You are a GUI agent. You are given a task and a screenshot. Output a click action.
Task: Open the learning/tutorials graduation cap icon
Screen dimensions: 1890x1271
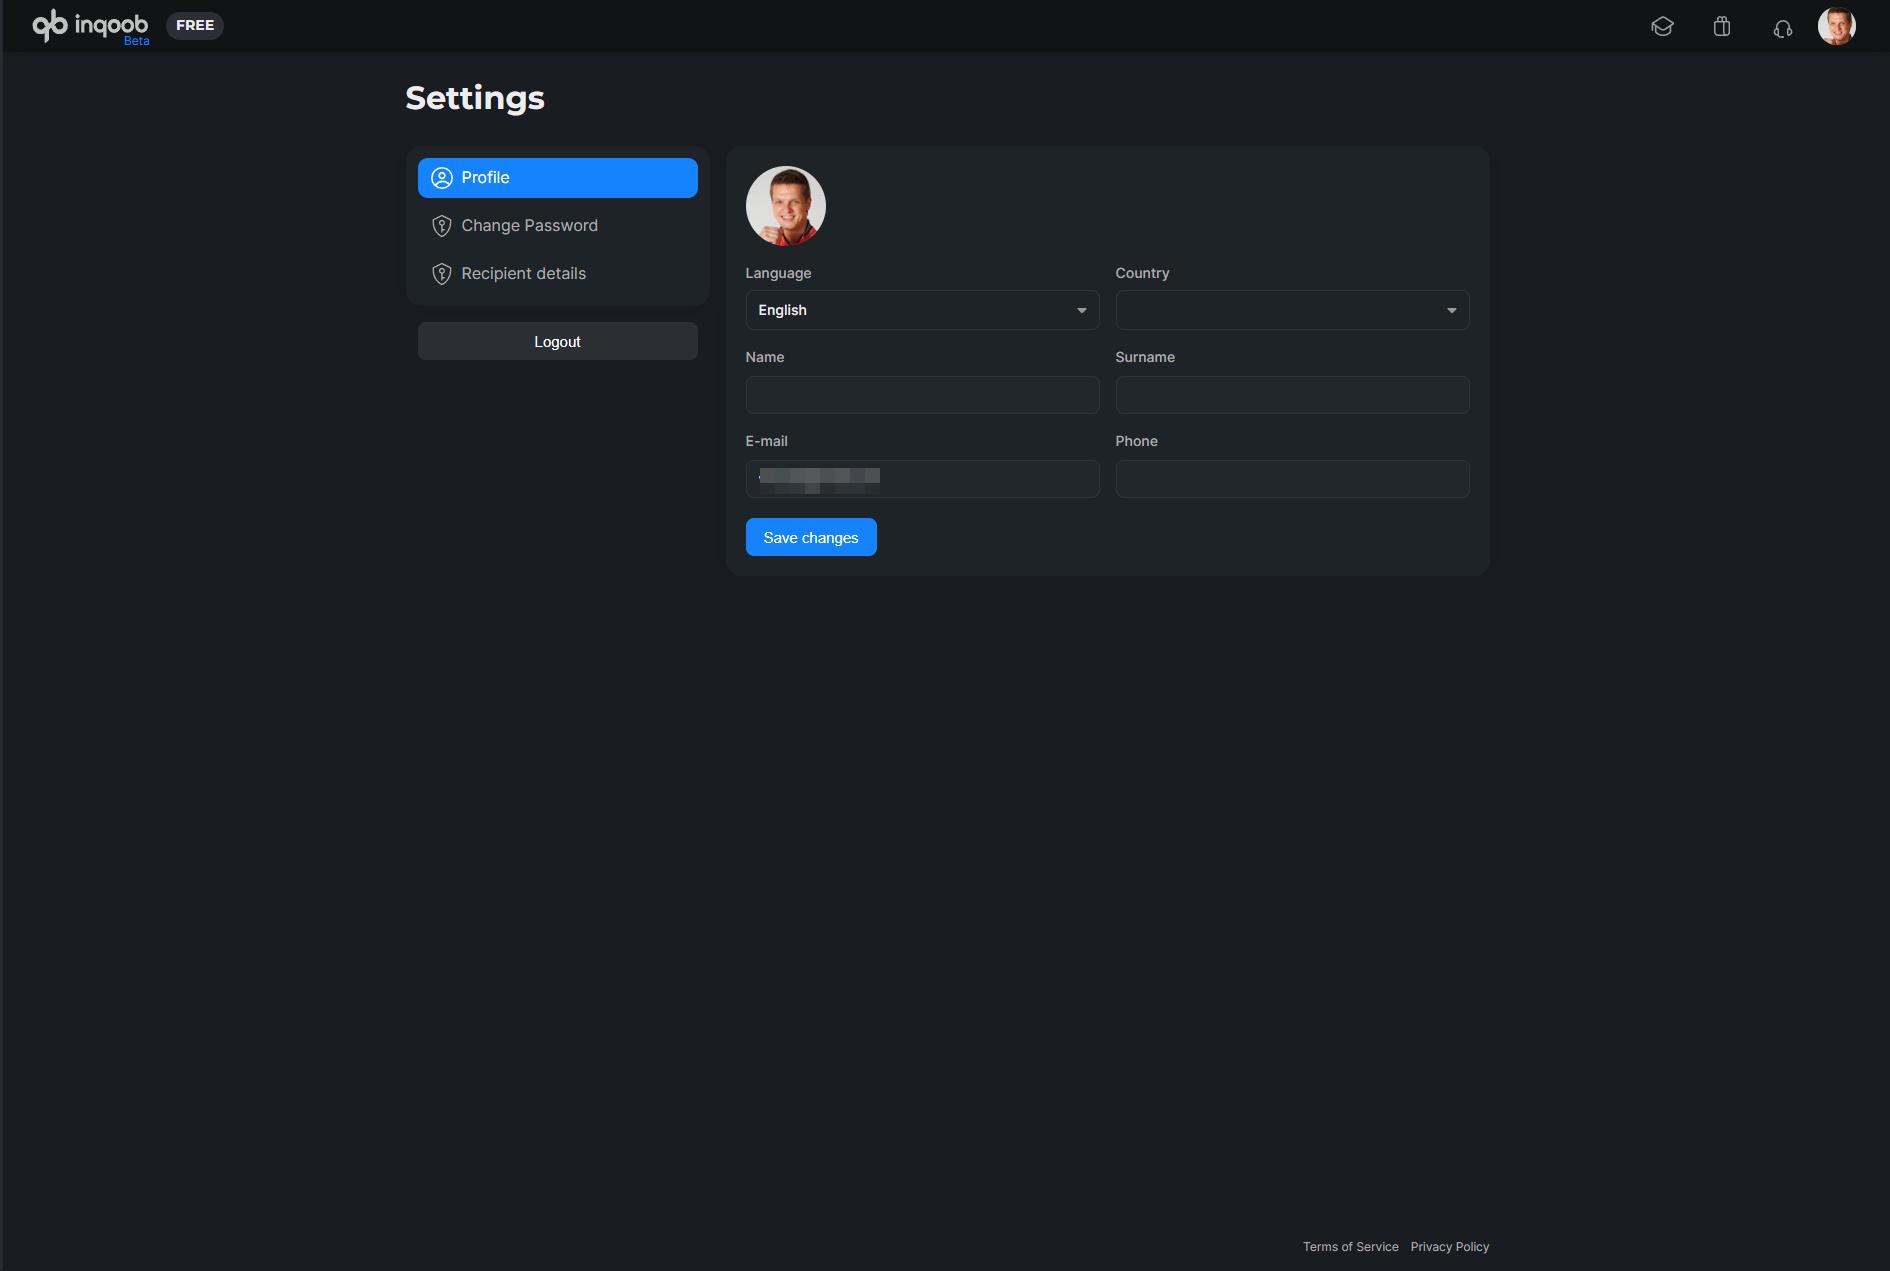click(x=1663, y=26)
